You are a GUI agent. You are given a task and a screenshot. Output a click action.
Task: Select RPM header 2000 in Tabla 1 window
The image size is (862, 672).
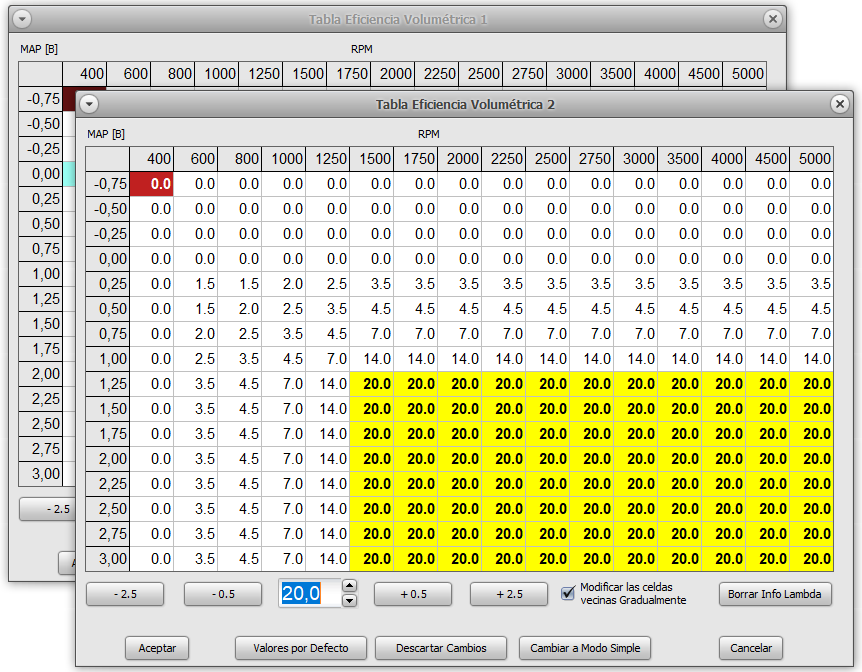click(393, 74)
